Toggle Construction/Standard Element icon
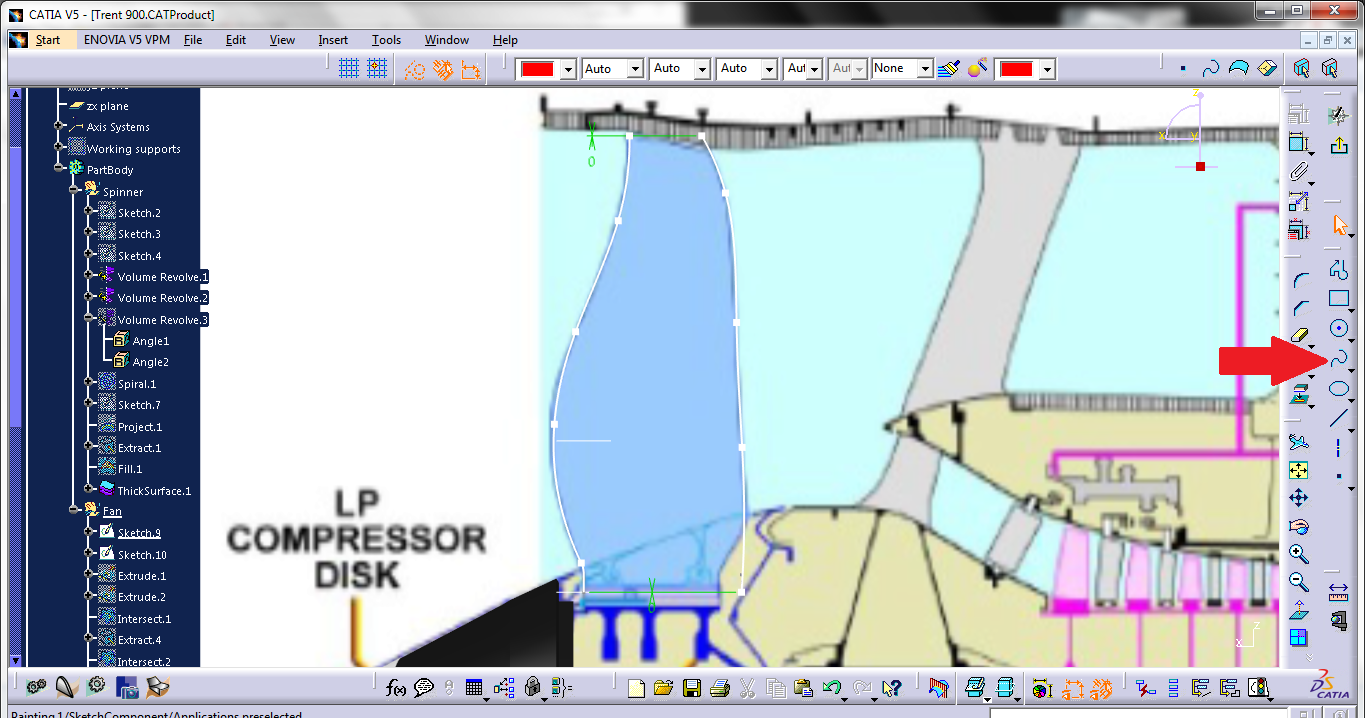Viewport: 1365px width, 718px height. click(415, 69)
